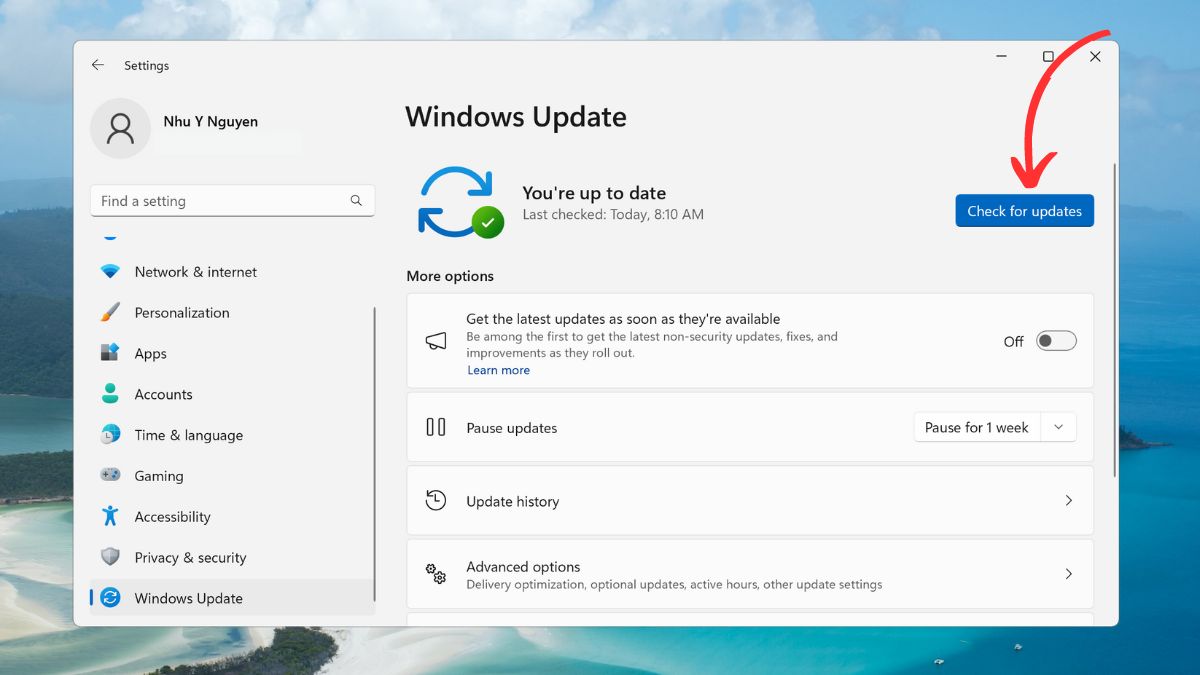Open Accounts settings page
The image size is (1200, 675).
[x=231, y=394]
